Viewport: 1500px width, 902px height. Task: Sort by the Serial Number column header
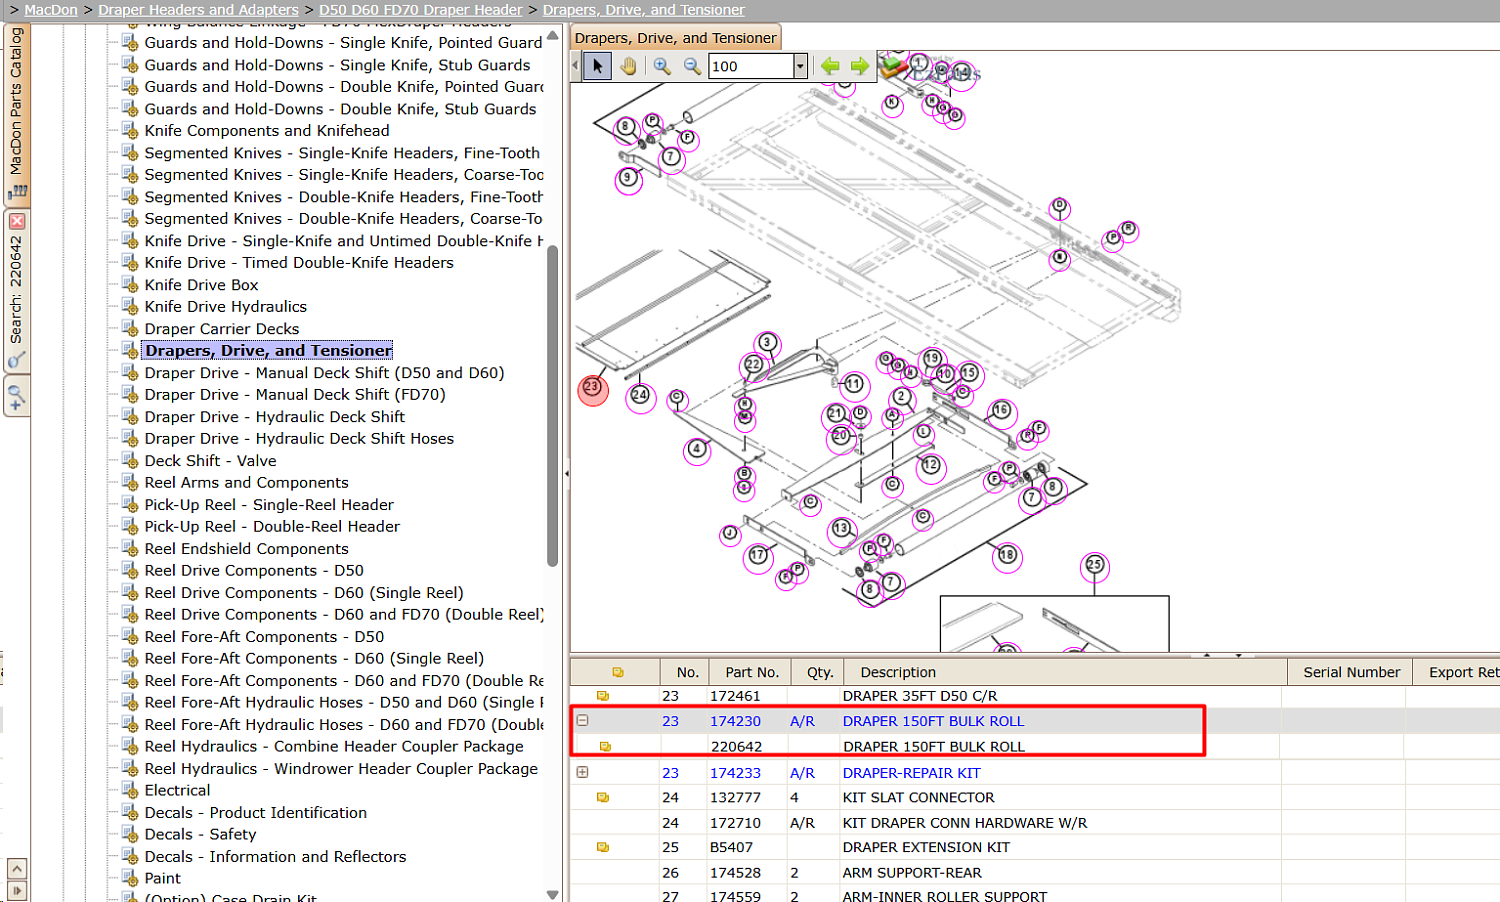[x=1351, y=672]
